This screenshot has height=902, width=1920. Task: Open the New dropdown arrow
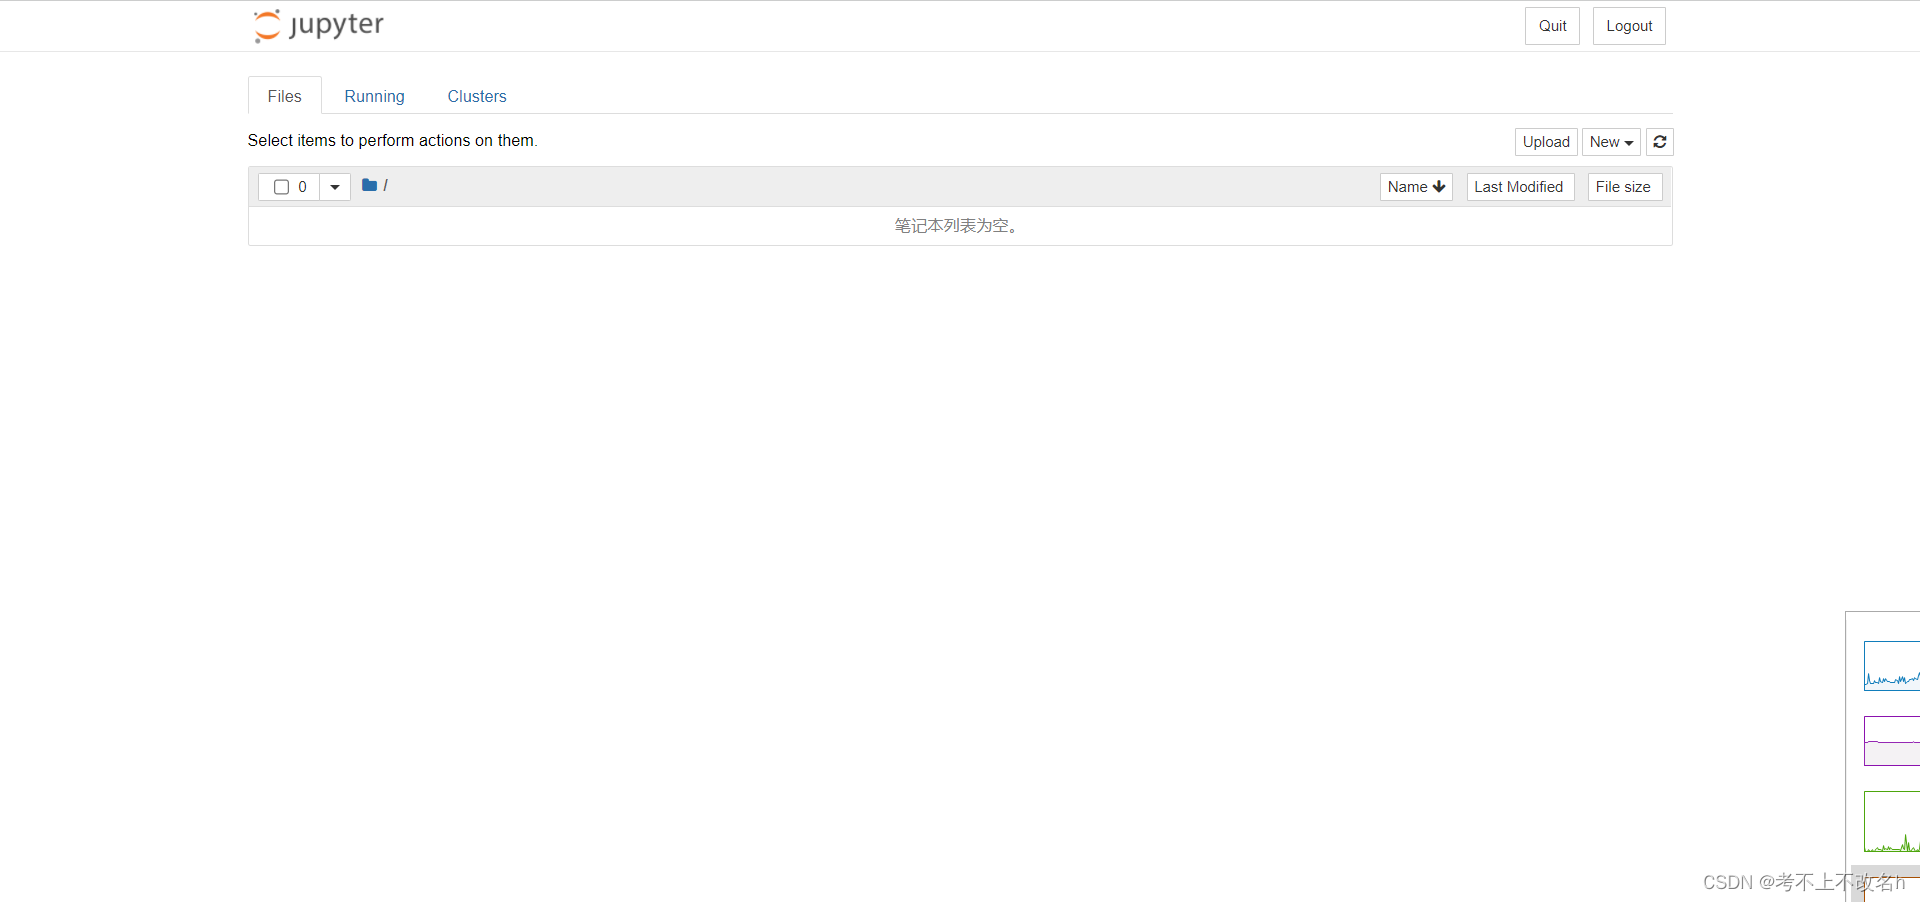[x=1628, y=142]
